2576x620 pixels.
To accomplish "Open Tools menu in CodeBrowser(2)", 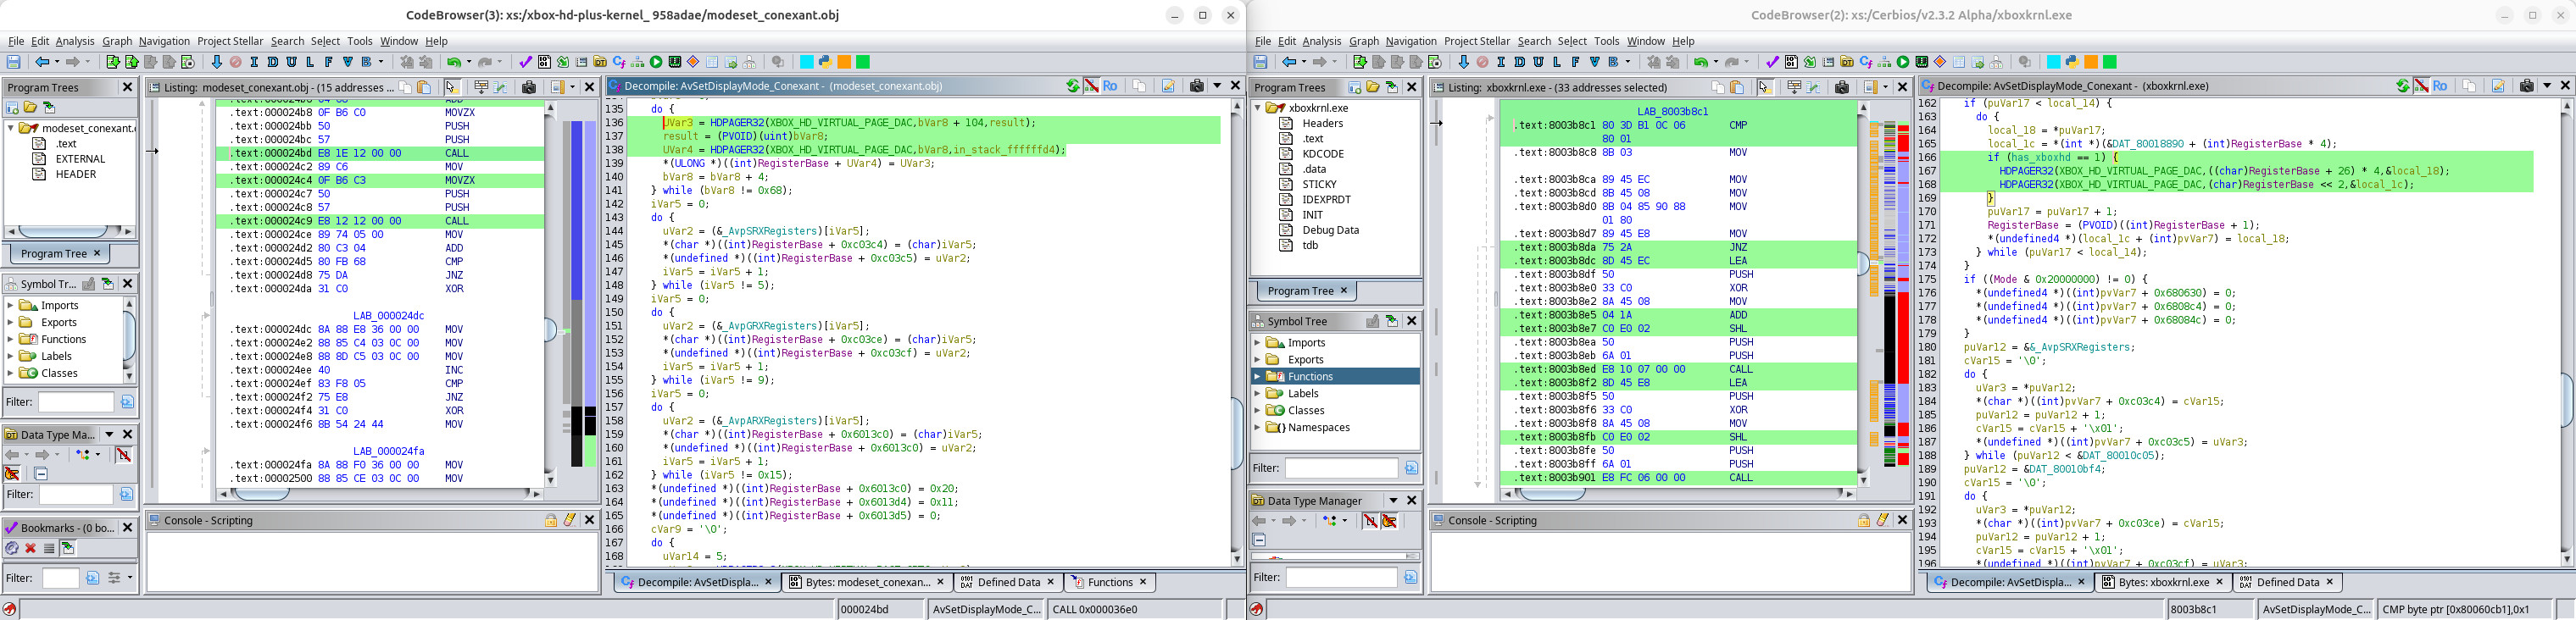I will pyautogui.click(x=1607, y=41).
